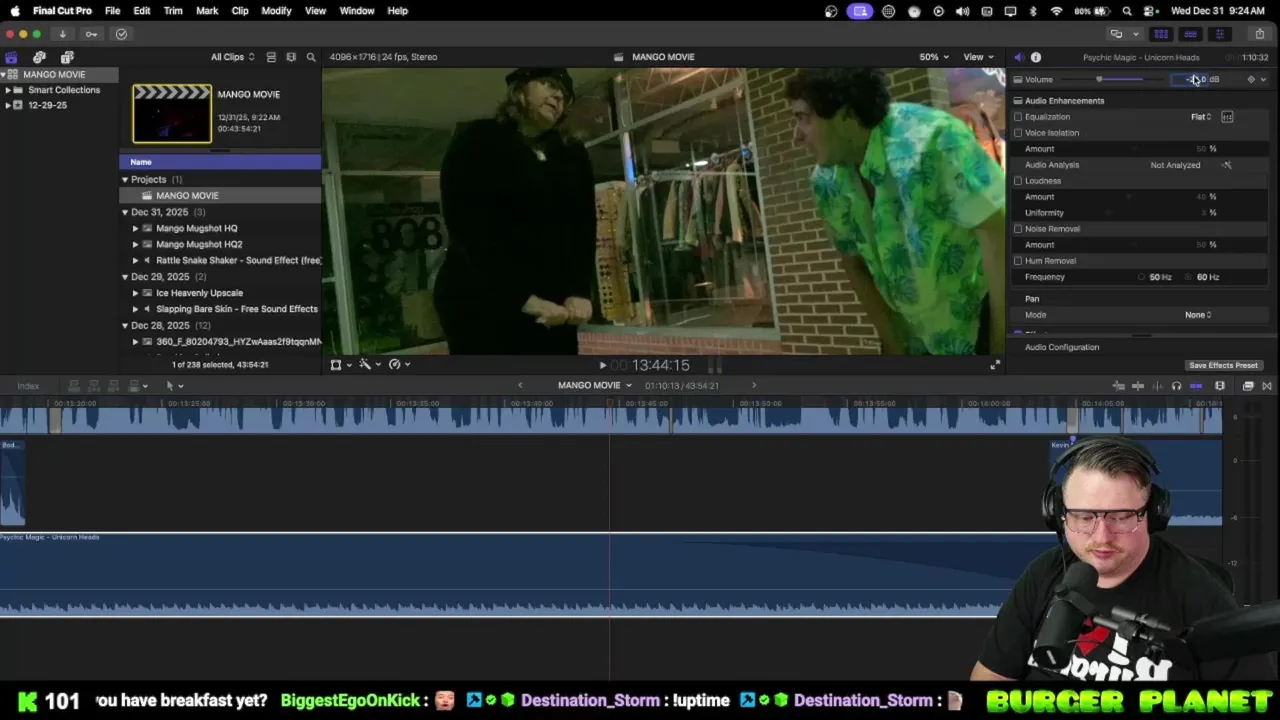Play the viewer with the play button
Viewport: 1280px width, 720px height.
pyautogui.click(x=602, y=366)
